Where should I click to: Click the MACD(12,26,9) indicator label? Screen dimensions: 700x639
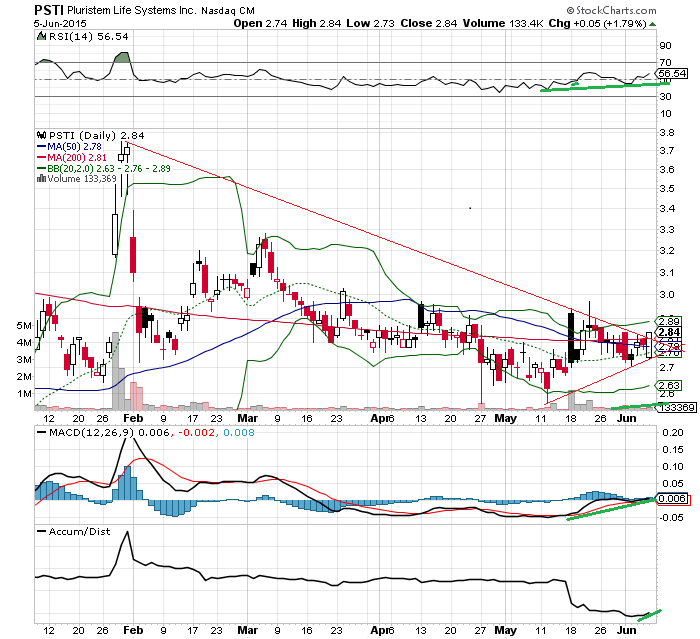(93, 432)
